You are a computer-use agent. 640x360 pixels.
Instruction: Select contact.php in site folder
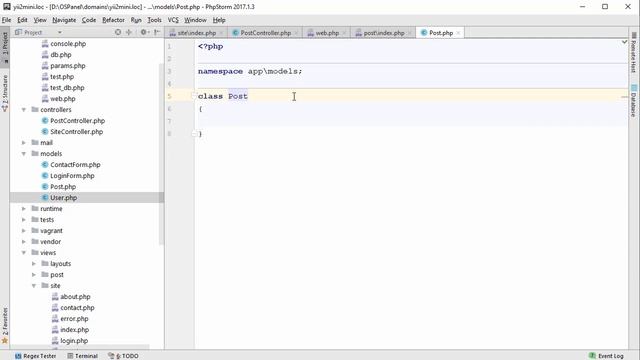point(77,308)
